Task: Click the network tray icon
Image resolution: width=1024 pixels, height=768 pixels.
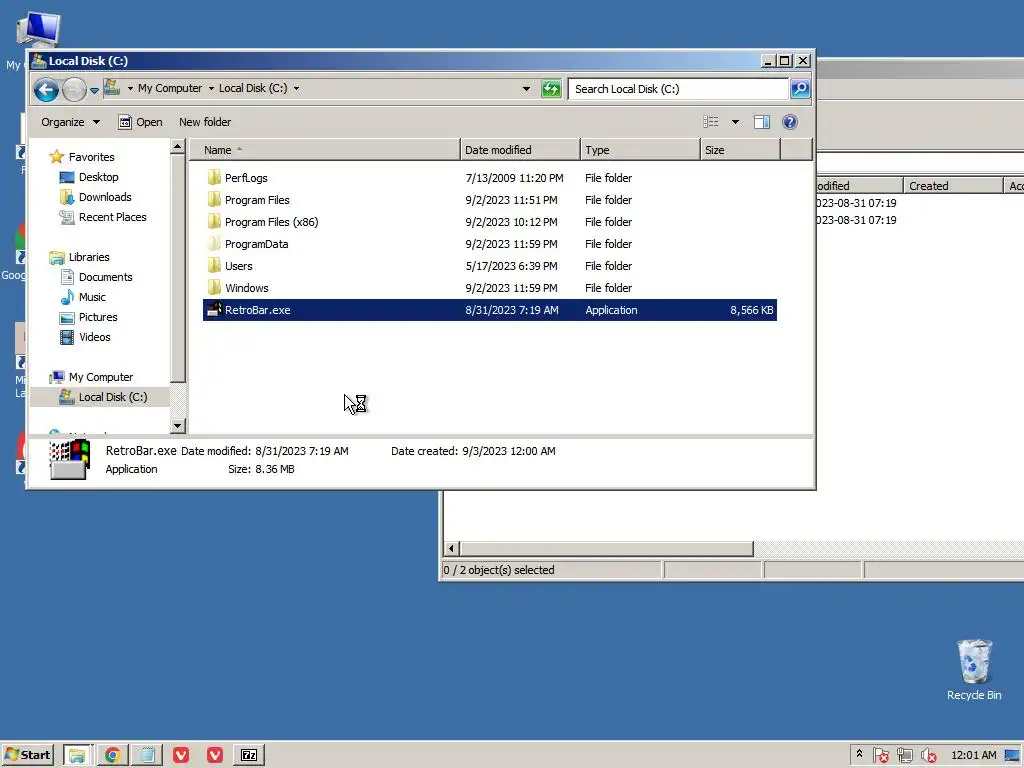Action: pyautogui.click(x=904, y=755)
